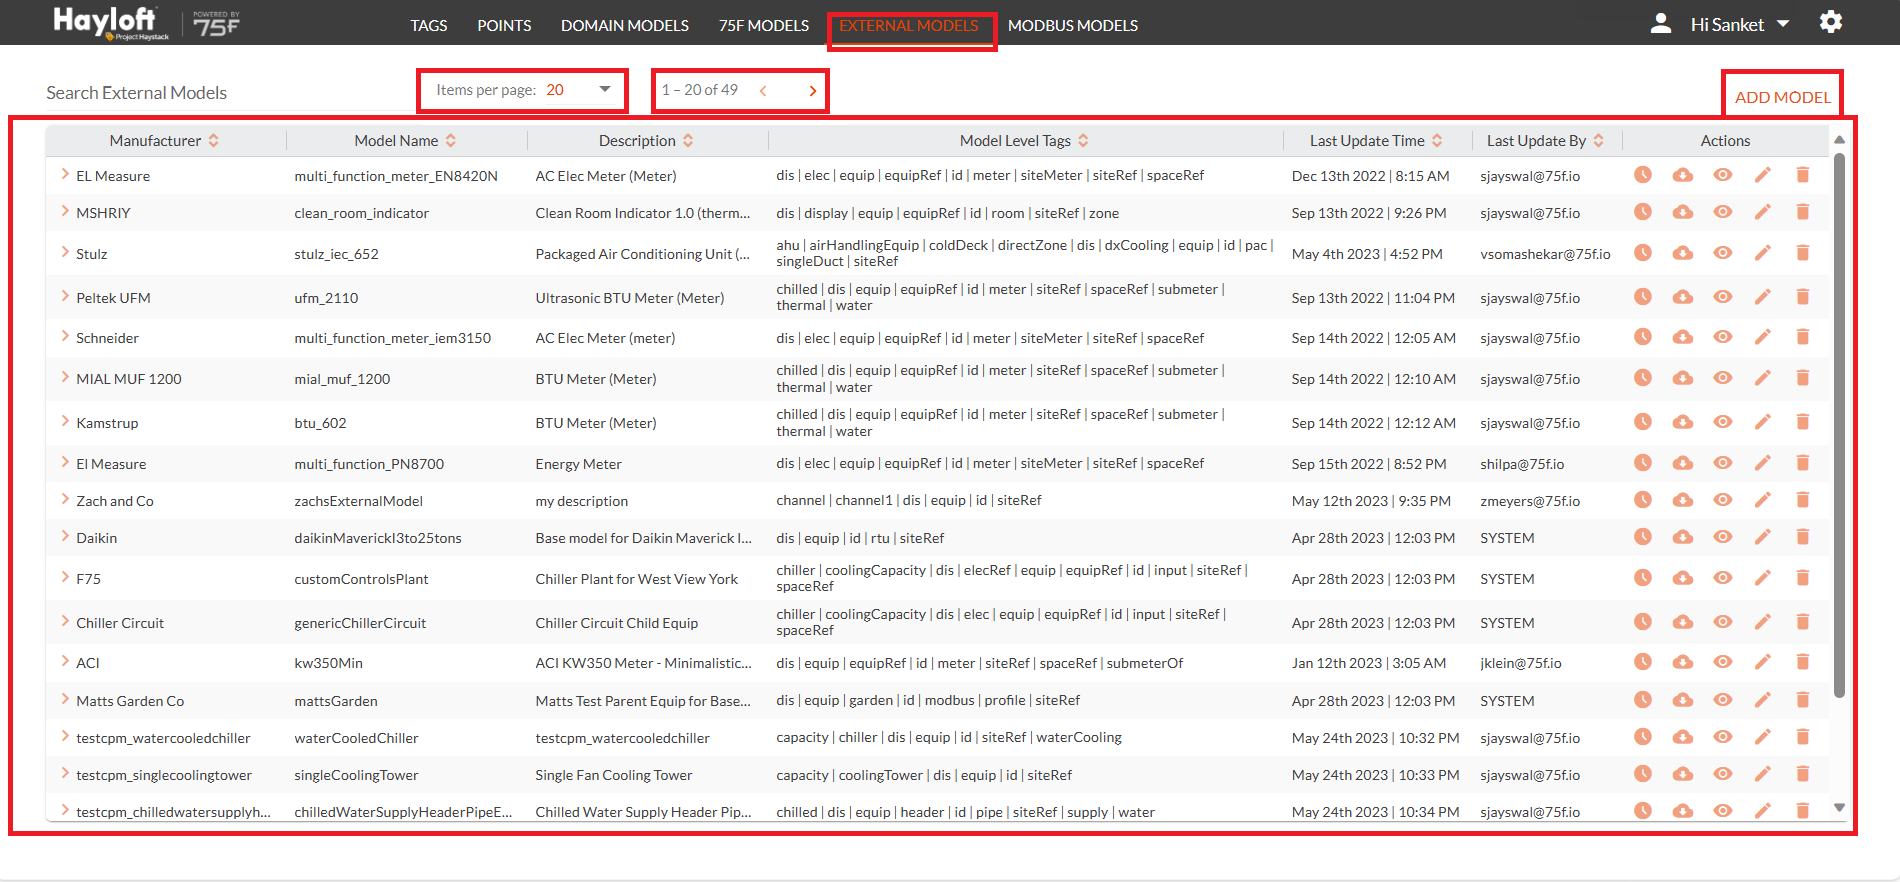Delete trash icon for Chiller Circuit row

click(1802, 622)
